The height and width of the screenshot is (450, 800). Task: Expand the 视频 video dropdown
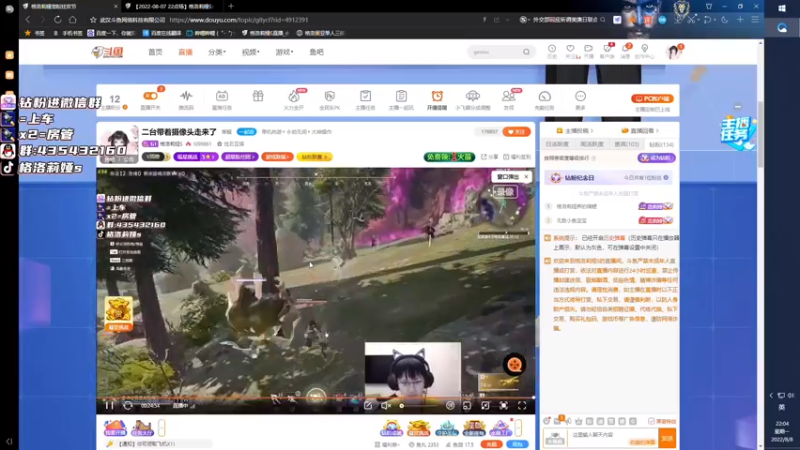tap(251, 52)
